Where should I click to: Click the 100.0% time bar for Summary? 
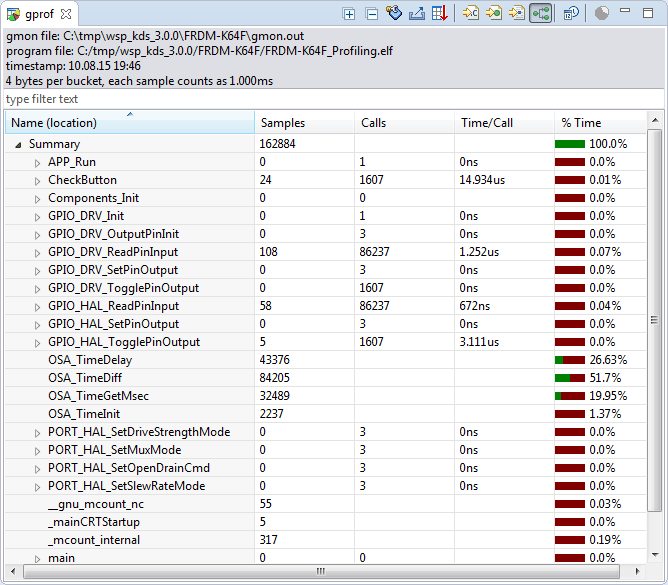tap(570, 144)
